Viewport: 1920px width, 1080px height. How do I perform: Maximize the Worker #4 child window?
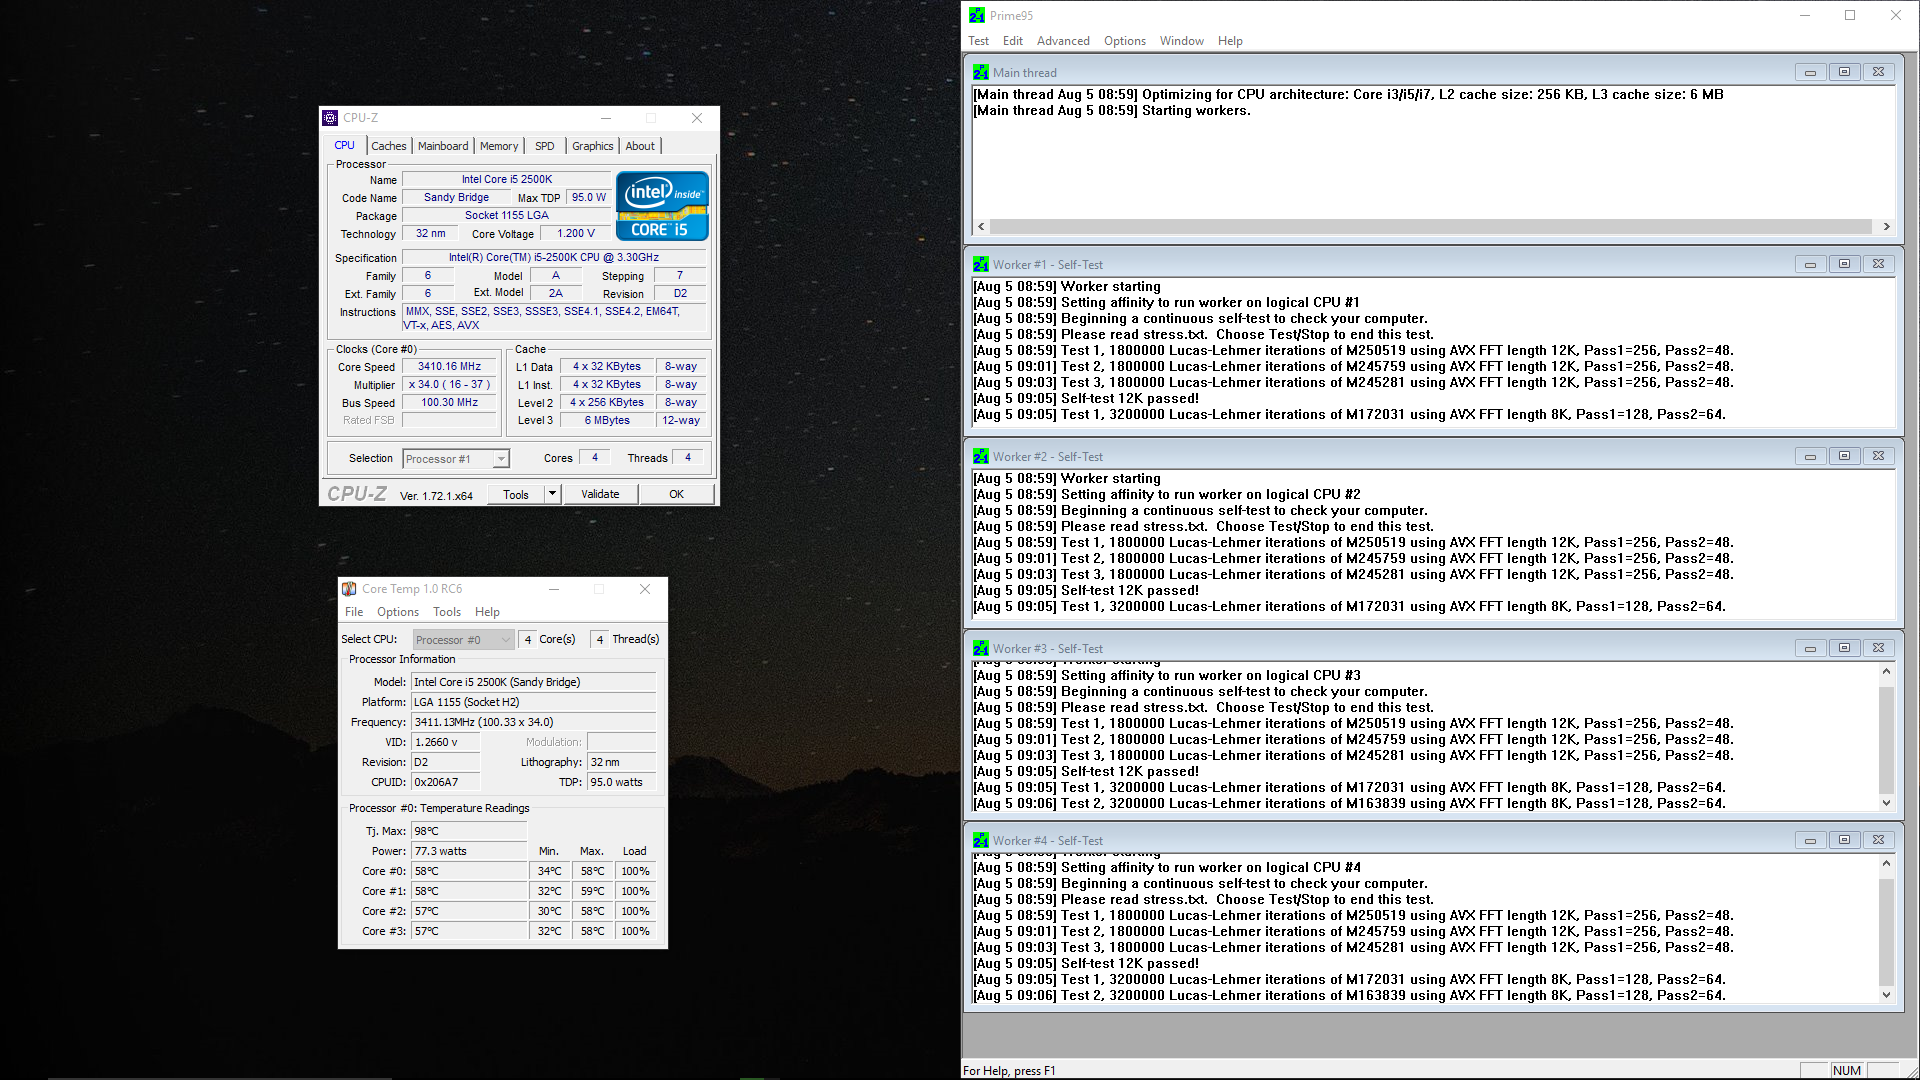pos(1844,840)
